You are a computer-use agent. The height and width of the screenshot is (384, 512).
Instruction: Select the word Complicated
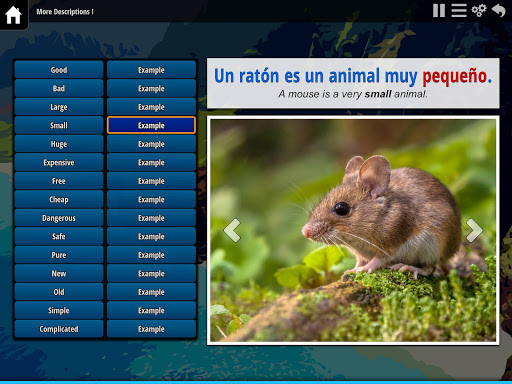tap(59, 329)
